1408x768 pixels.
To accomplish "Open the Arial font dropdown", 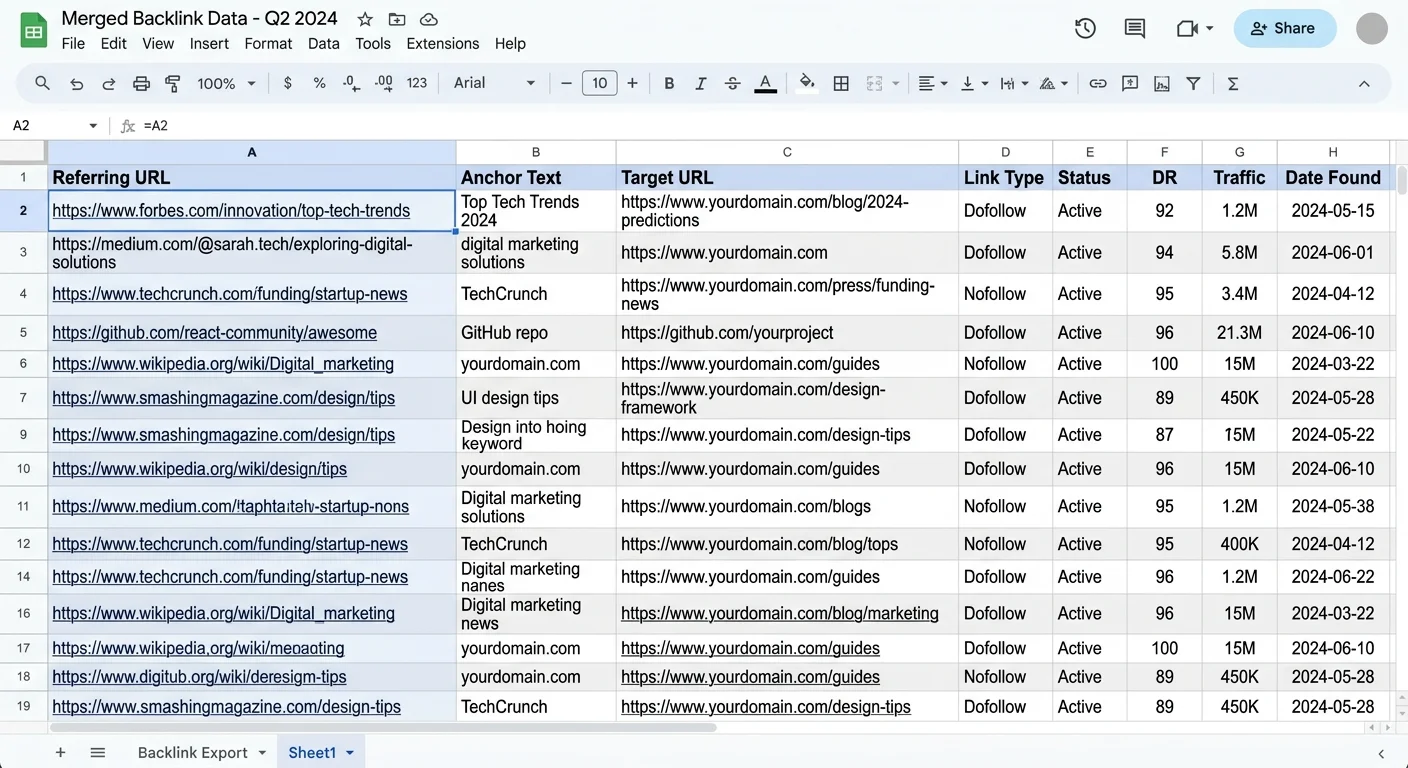I will [x=494, y=83].
